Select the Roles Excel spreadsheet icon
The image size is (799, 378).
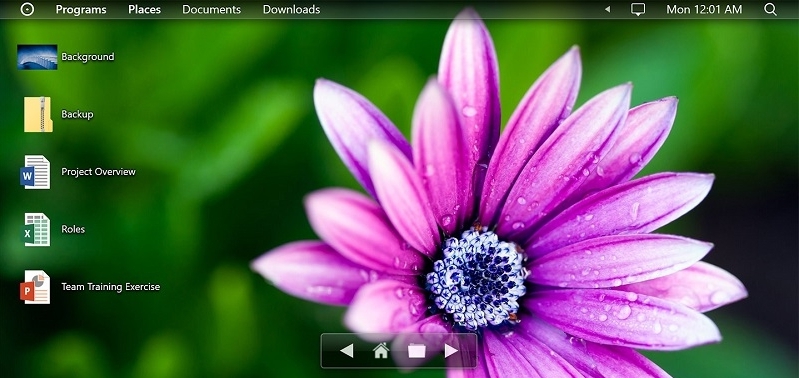(x=36, y=230)
